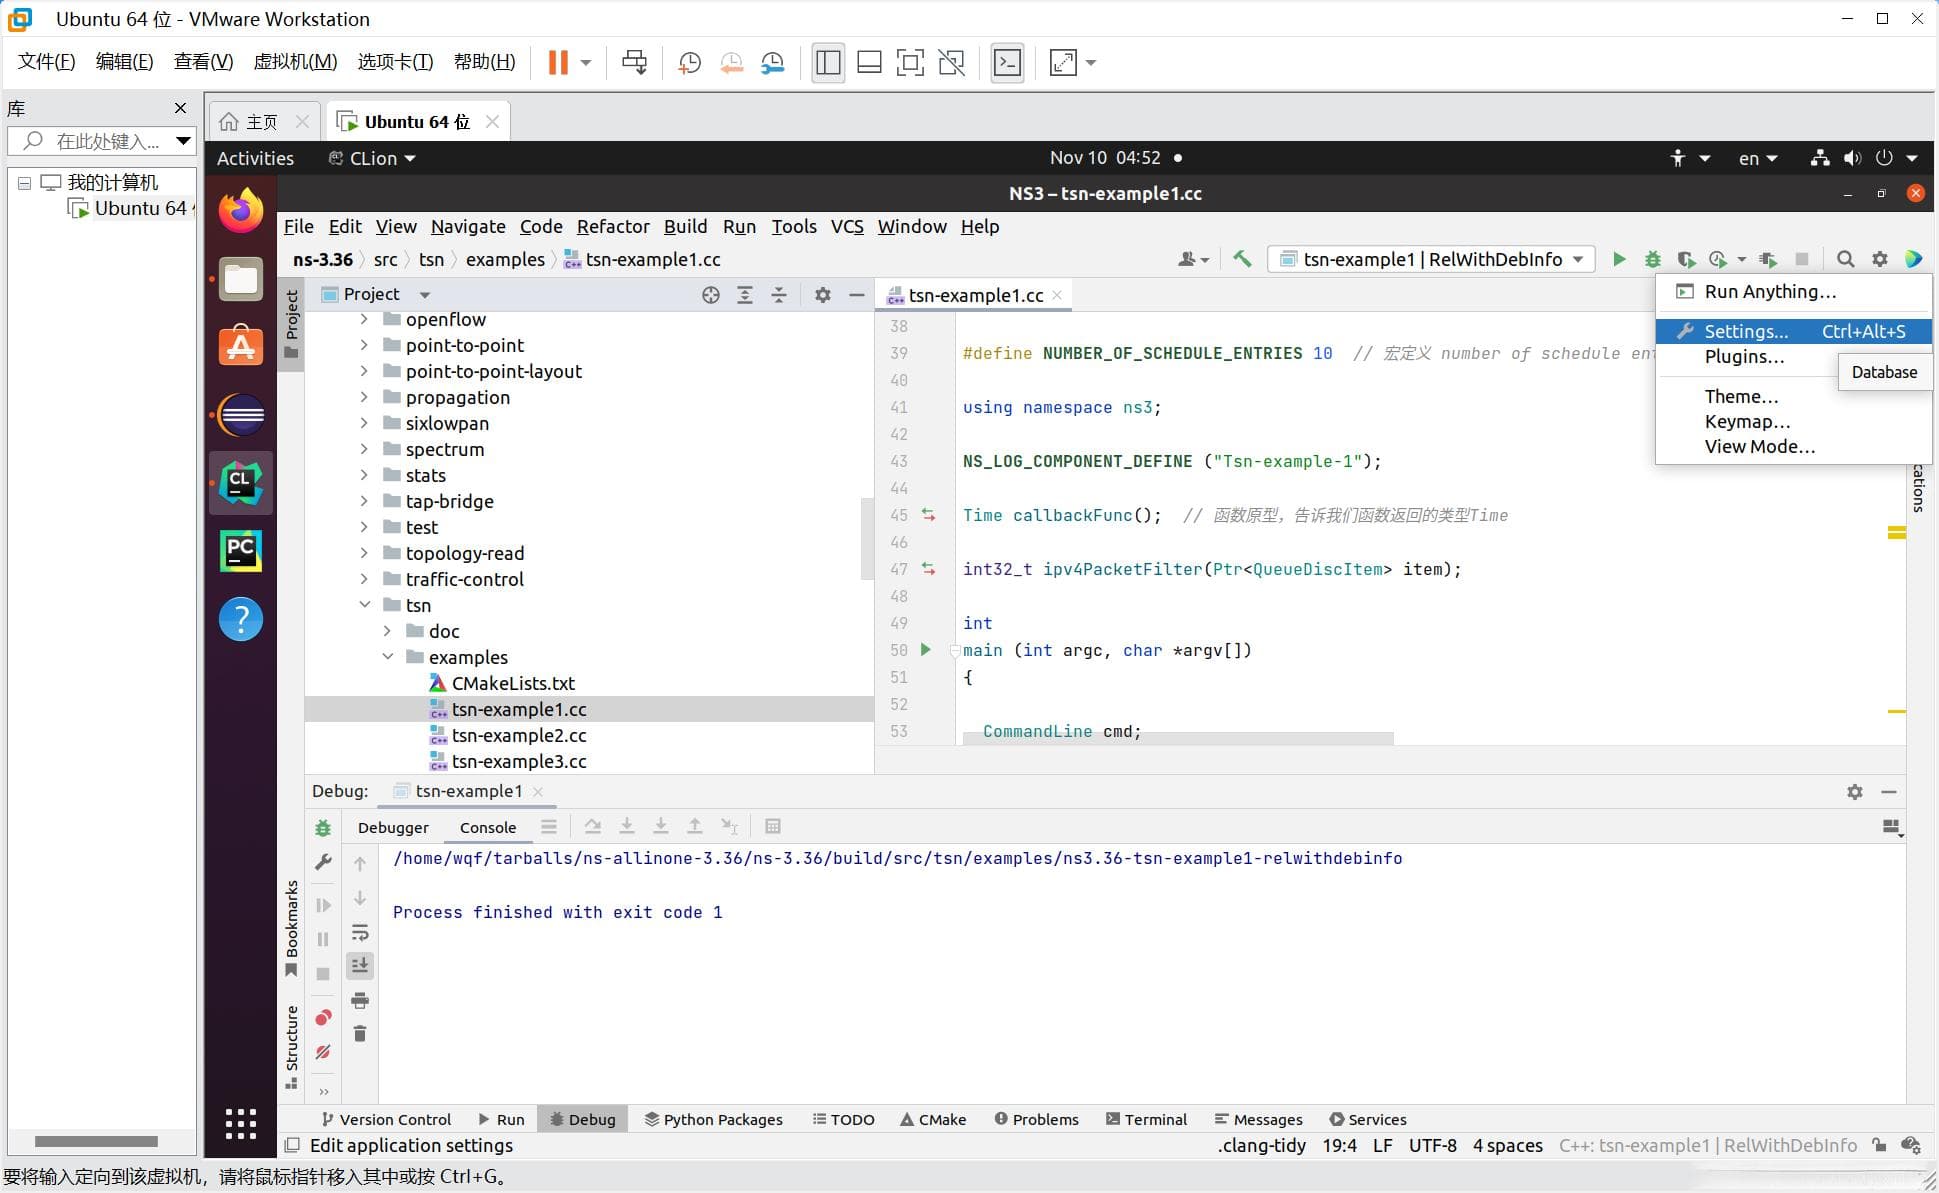The height and width of the screenshot is (1193, 1939).
Task: Open run configuration dropdown tsn-example1
Action: pyautogui.click(x=1431, y=259)
